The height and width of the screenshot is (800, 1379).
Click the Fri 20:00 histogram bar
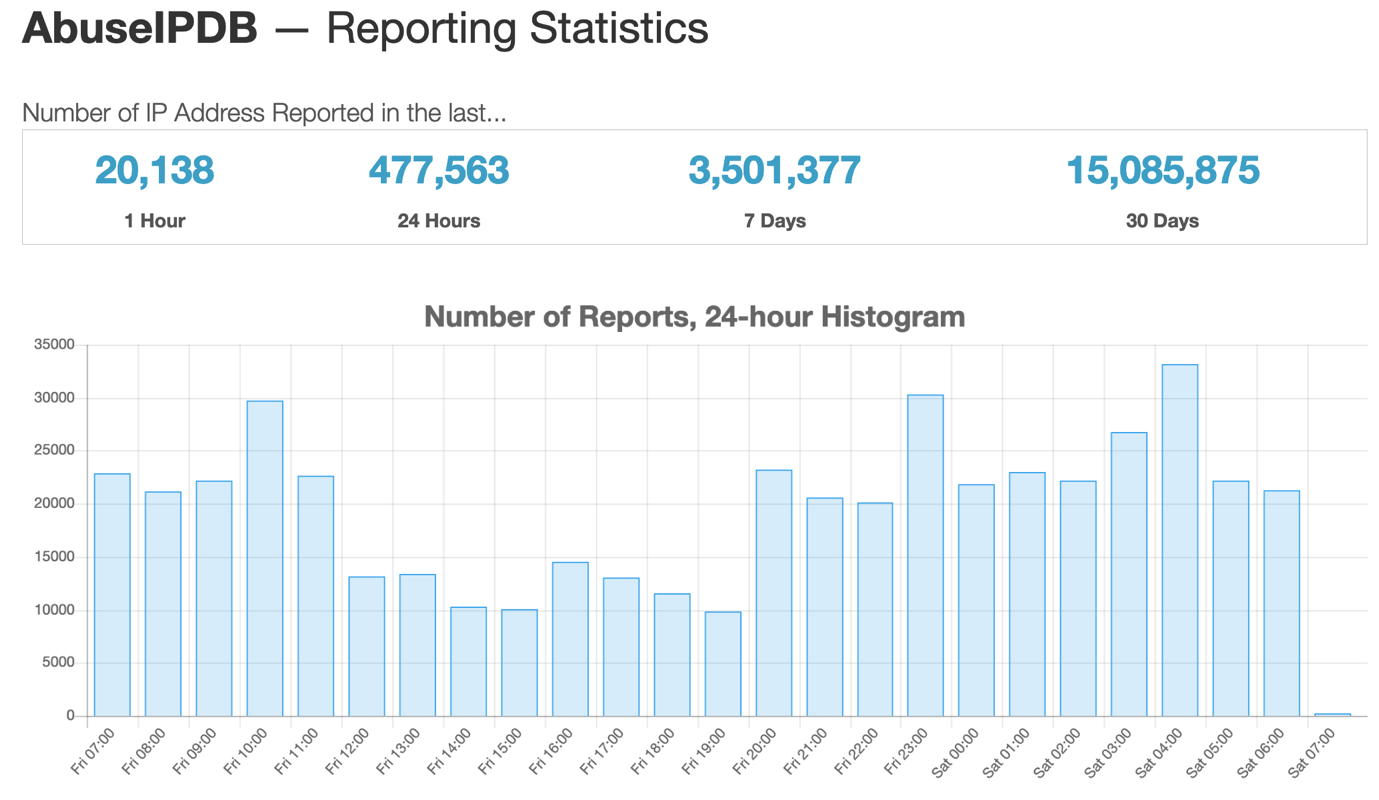pos(774,593)
